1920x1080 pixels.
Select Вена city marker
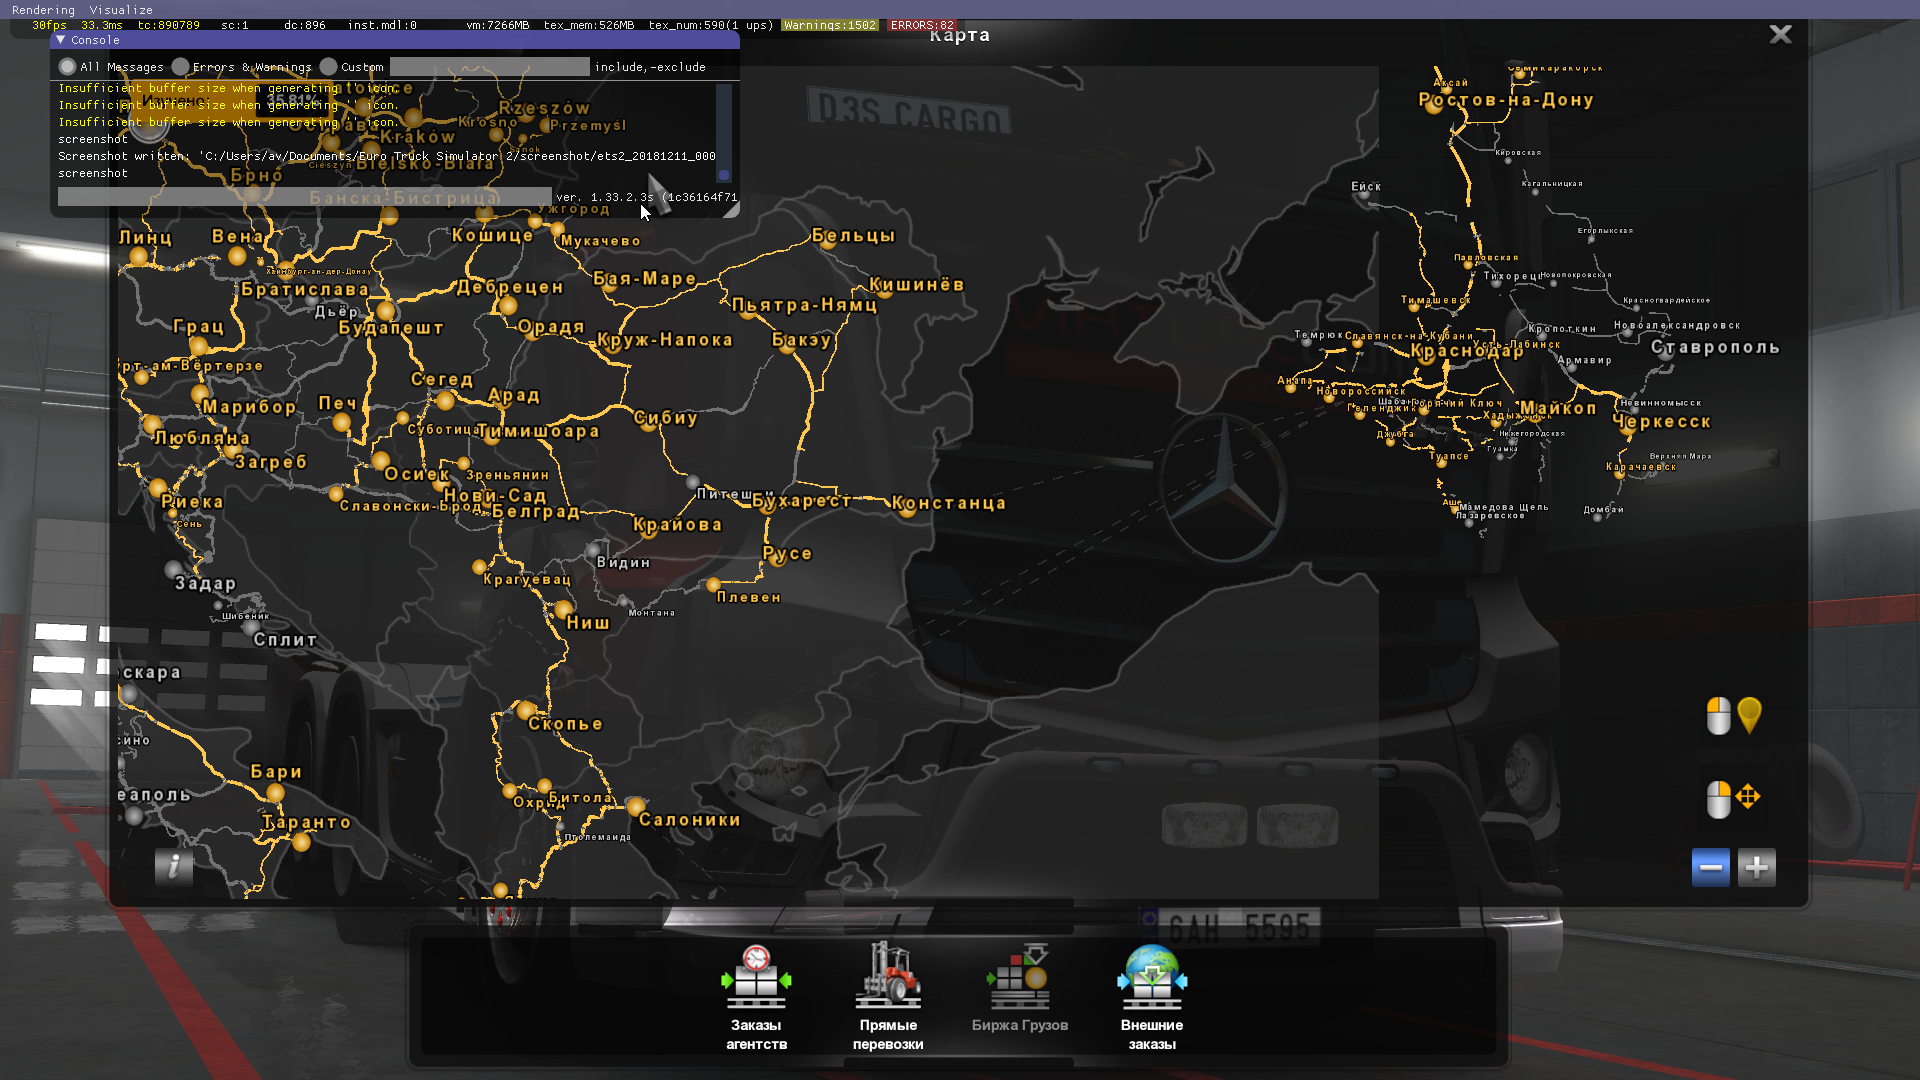[237, 256]
